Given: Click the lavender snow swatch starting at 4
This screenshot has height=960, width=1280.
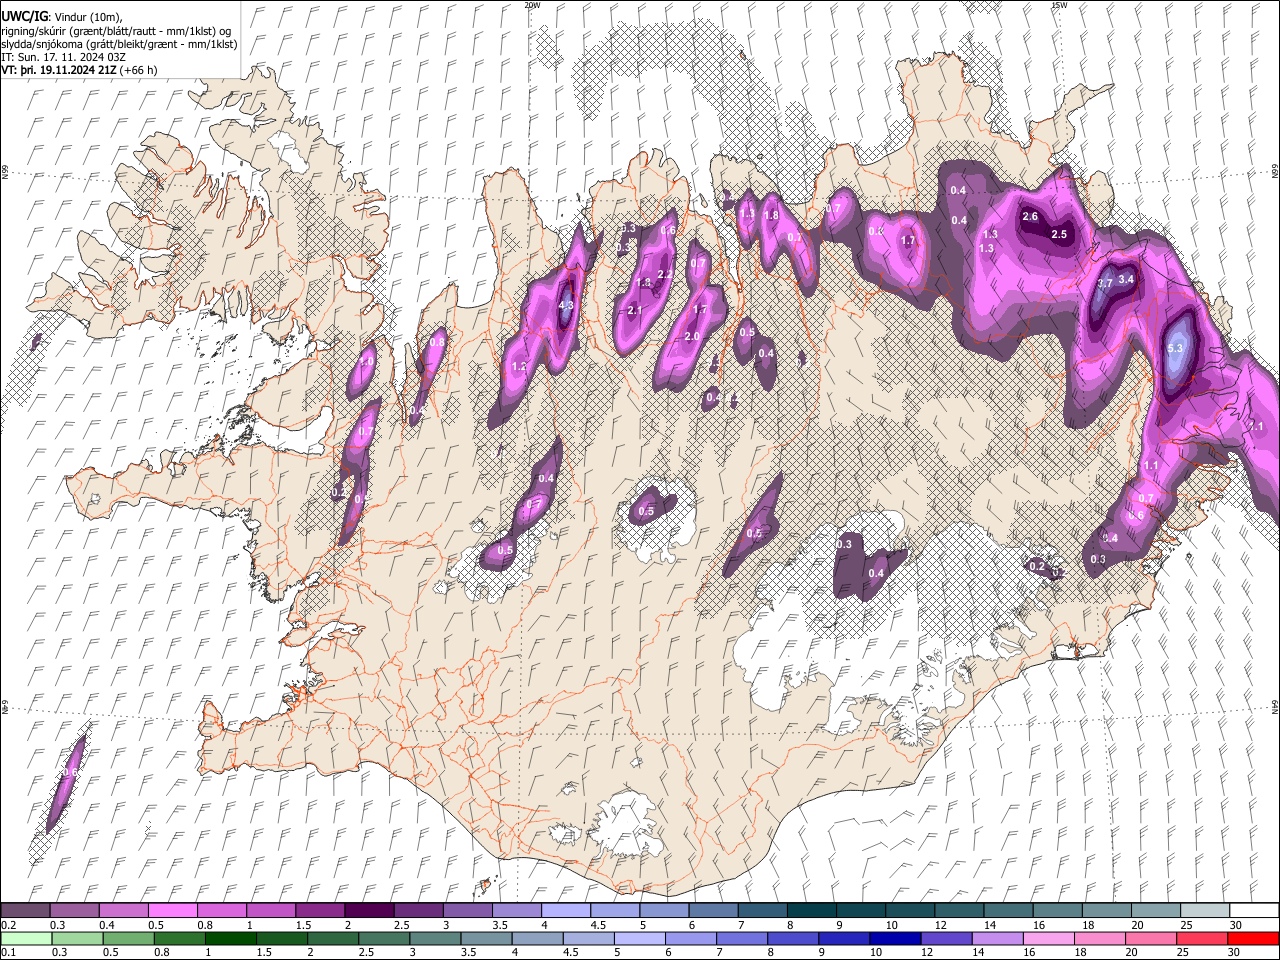Looking at the screenshot, I should (564, 910).
